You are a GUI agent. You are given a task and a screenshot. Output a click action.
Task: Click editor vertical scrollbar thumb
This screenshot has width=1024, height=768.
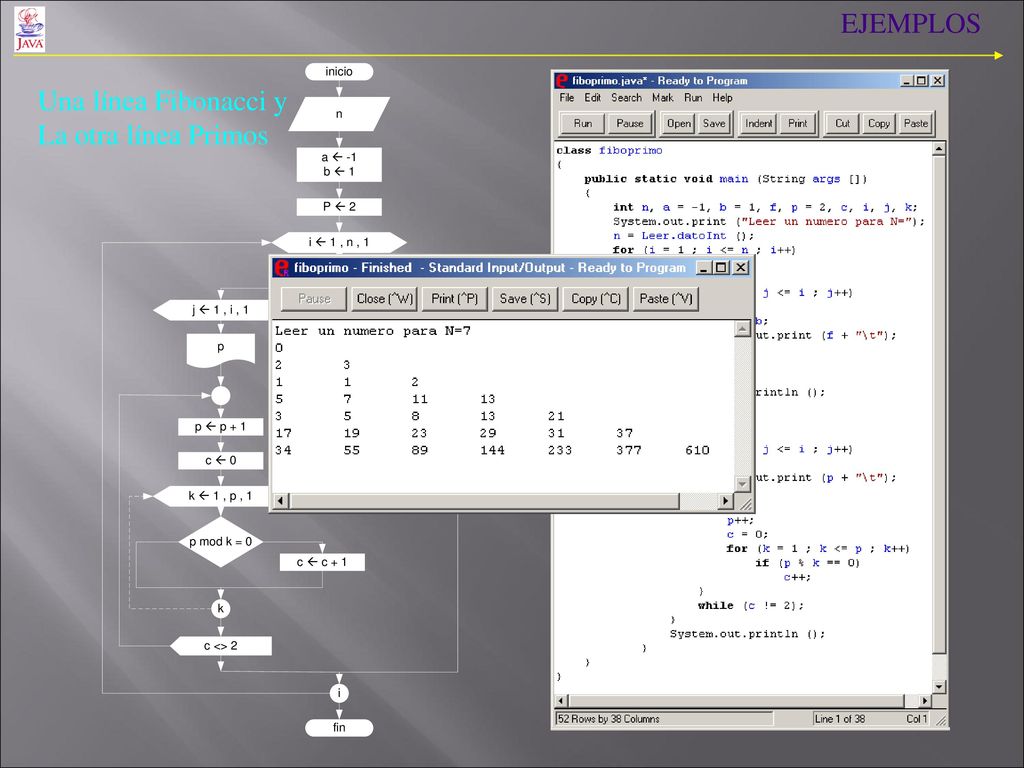pyautogui.click(x=938, y=403)
